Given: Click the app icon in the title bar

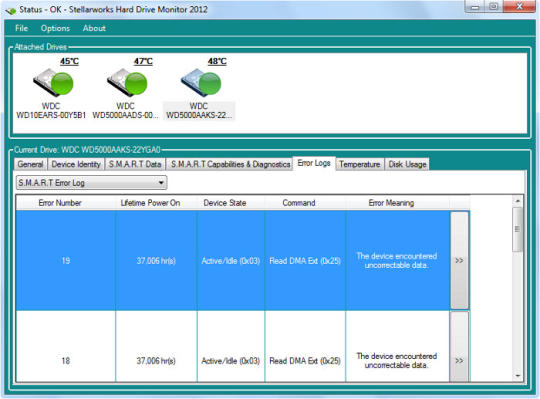Looking at the screenshot, I should (x=11, y=10).
